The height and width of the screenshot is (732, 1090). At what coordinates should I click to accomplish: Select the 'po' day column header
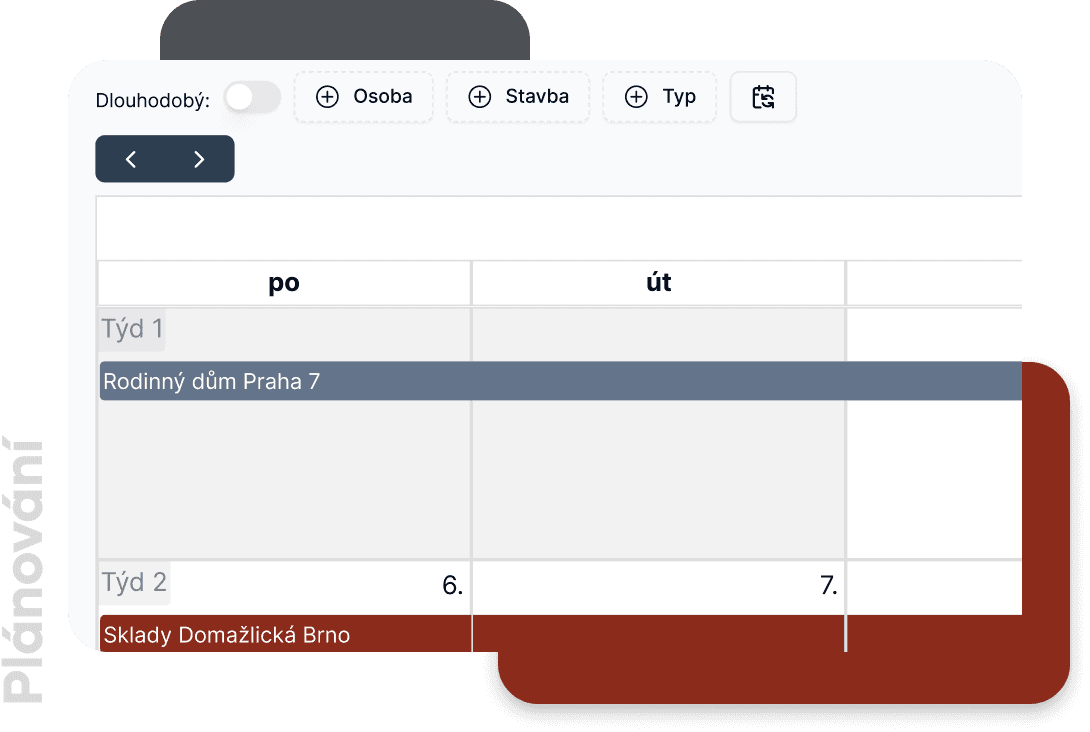pyautogui.click(x=284, y=283)
